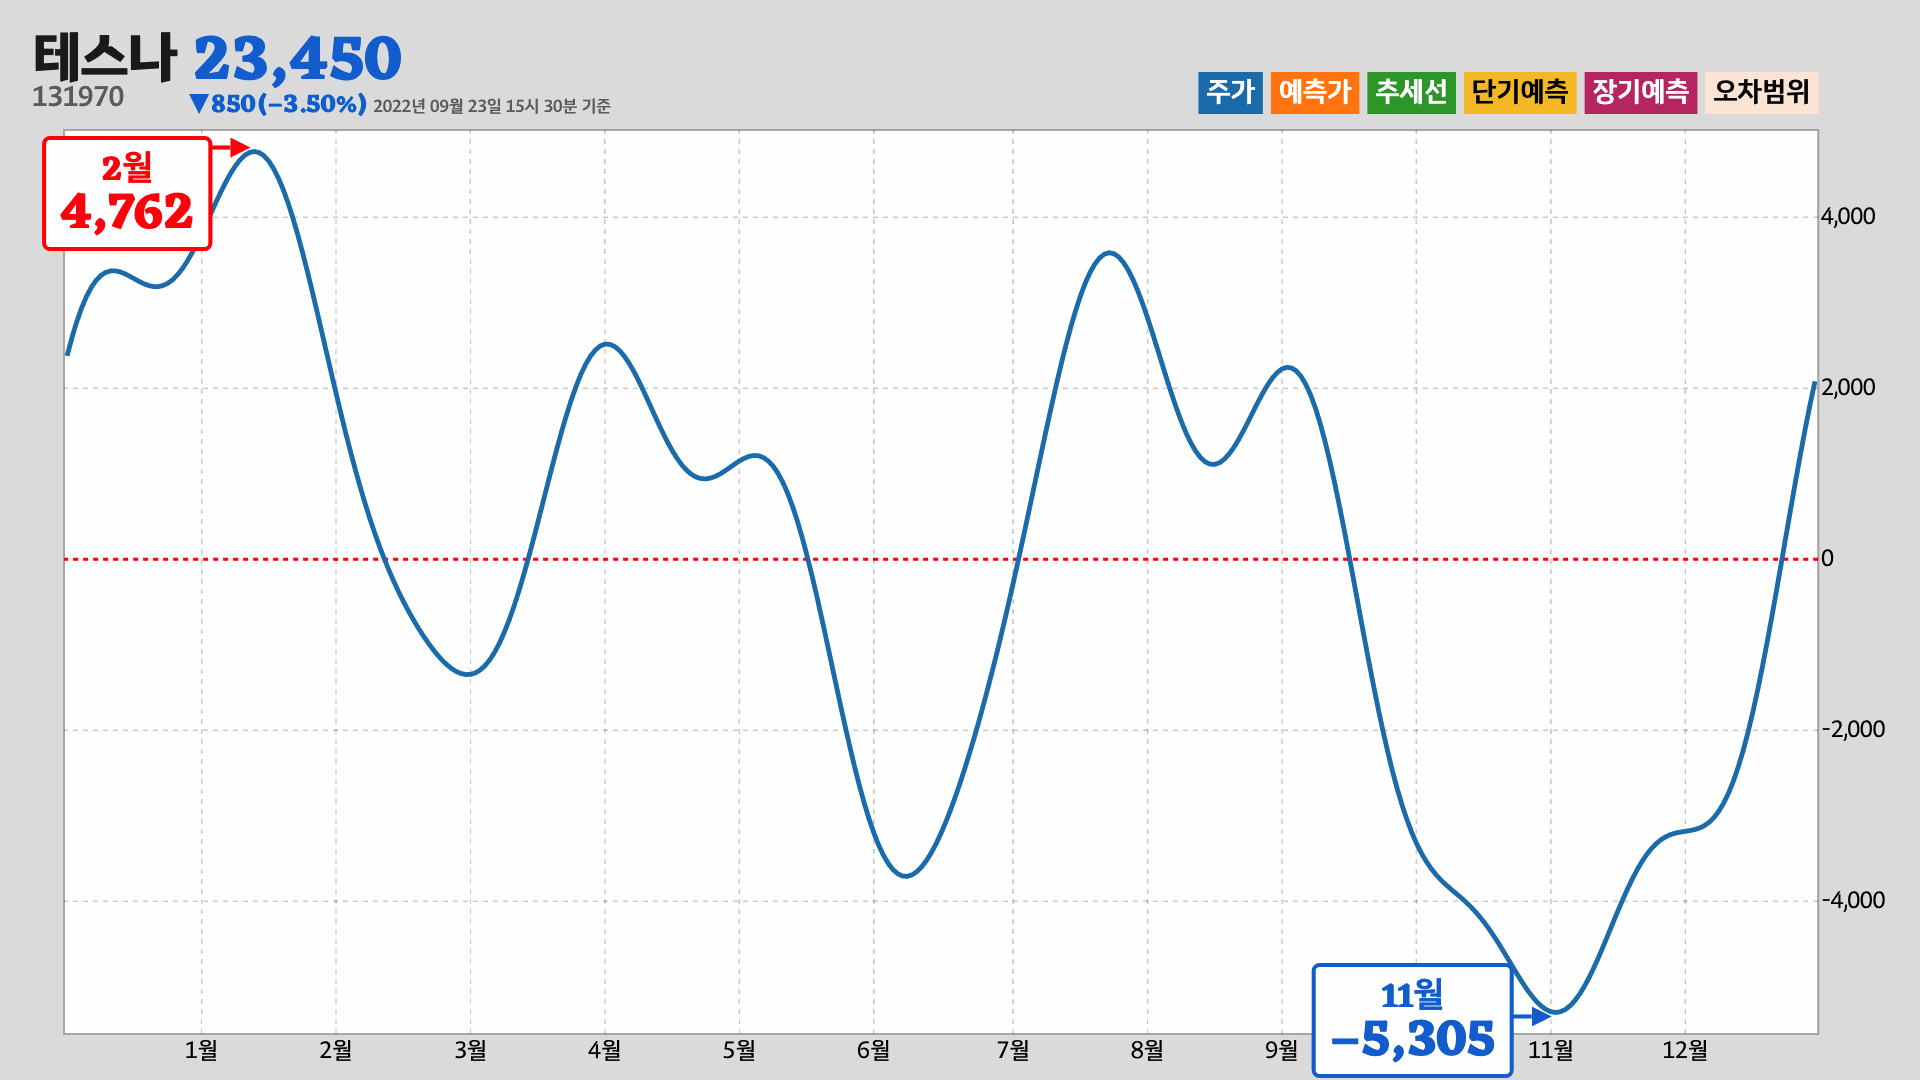This screenshot has width=1920, height=1080.
Task: Click the orange 예측가 legend tag
Action: [1315, 92]
